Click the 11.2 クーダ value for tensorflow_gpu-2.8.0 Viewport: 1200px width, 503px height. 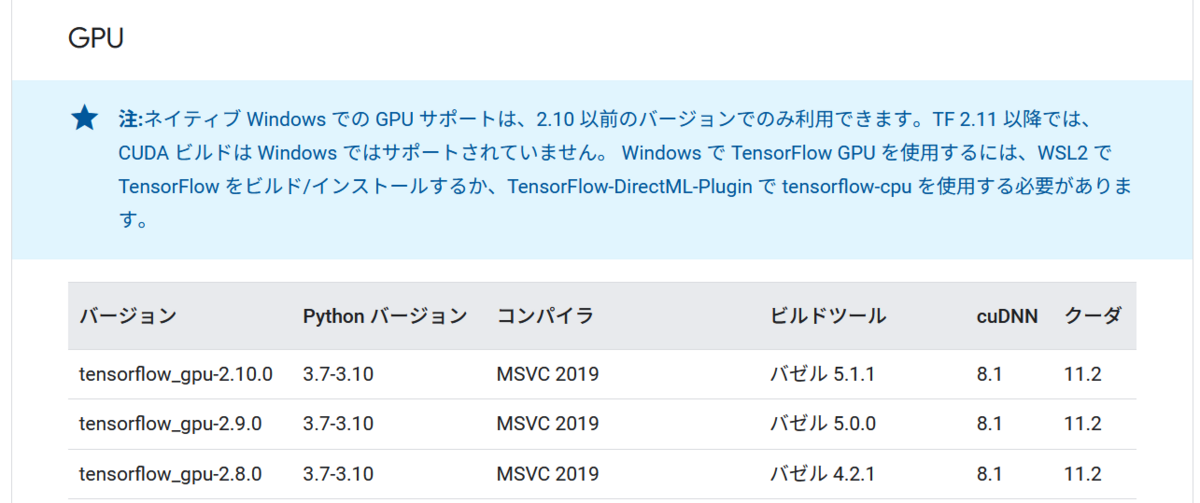pos(1083,474)
